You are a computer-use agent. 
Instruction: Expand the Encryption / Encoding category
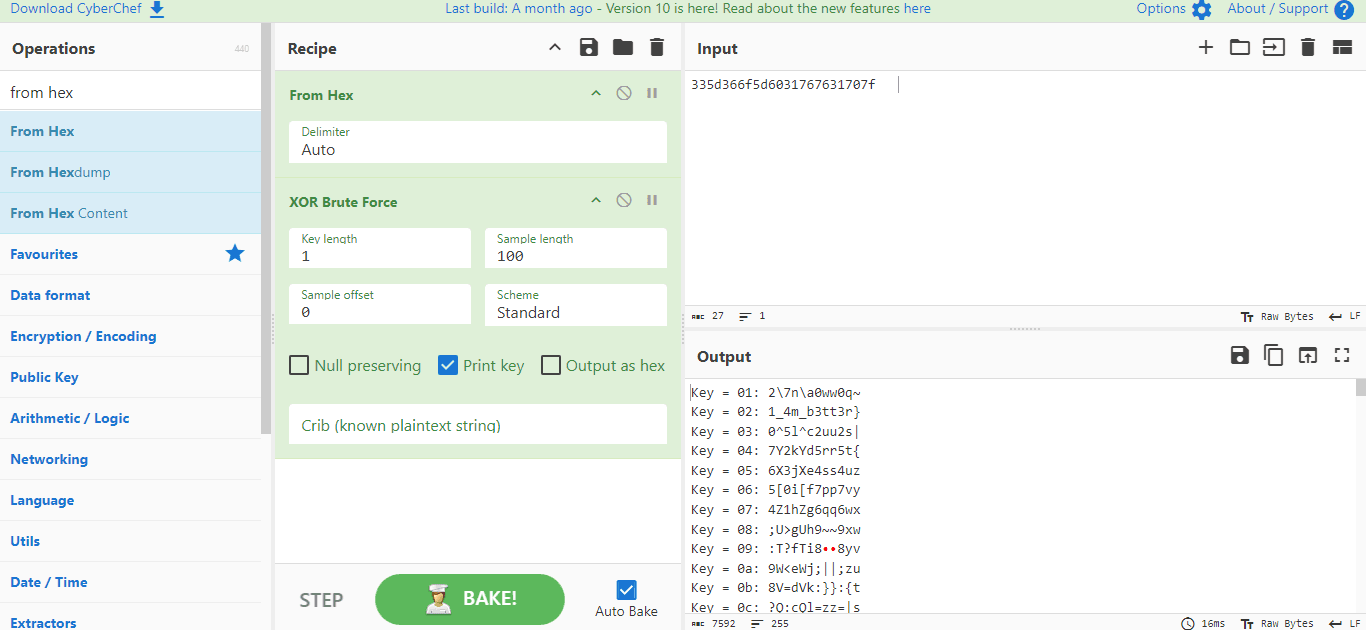(83, 336)
